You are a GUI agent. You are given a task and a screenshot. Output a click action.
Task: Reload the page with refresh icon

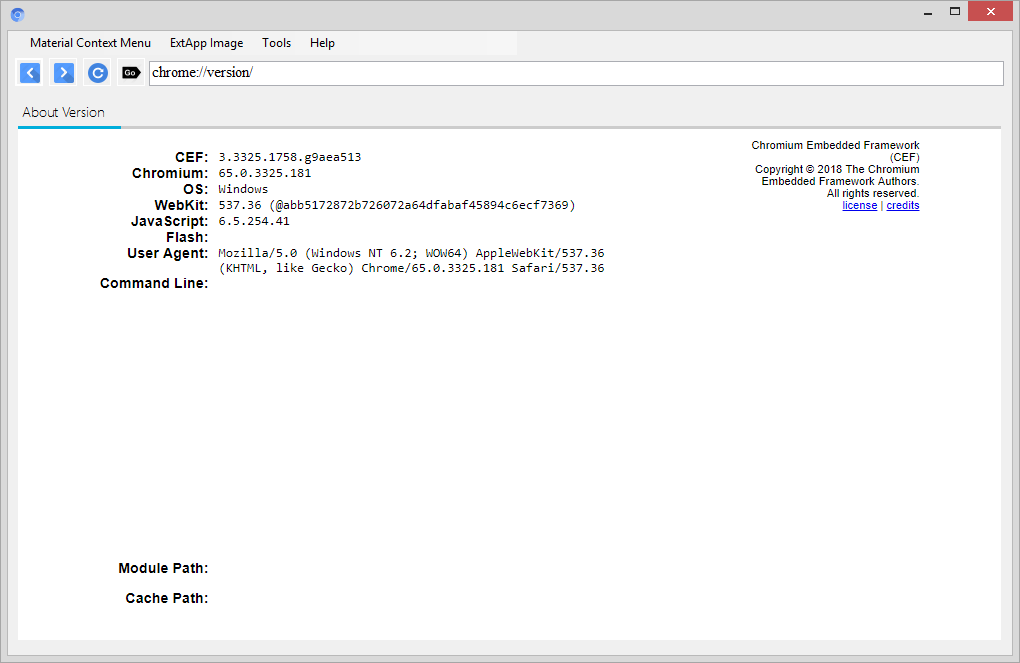point(98,73)
